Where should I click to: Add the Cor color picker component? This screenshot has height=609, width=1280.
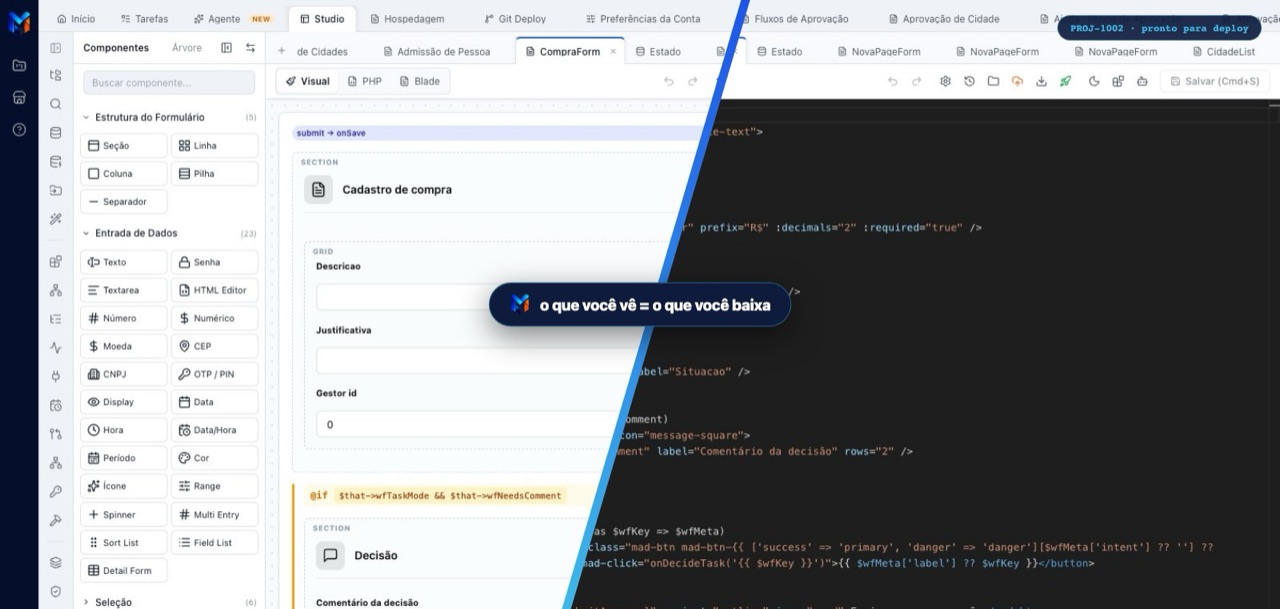point(214,458)
